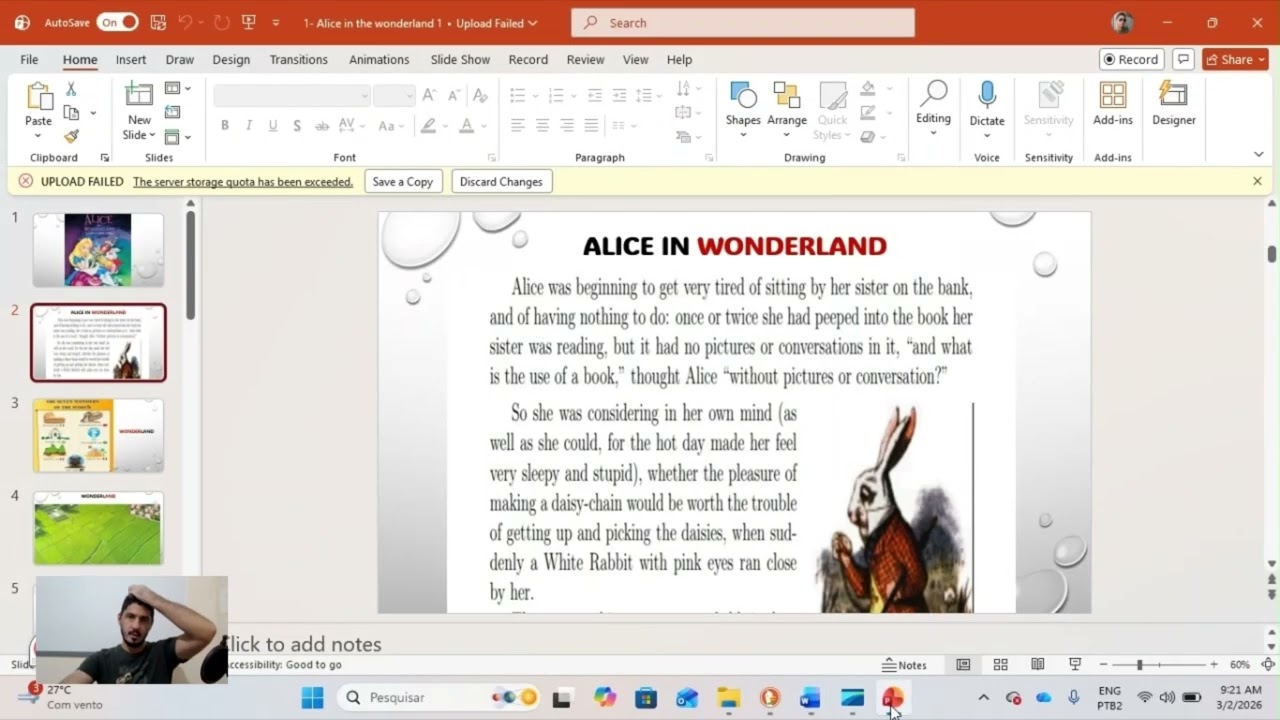Screen dimensions: 1280x720
Task: Open the font size combo box
Action: pos(394,95)
